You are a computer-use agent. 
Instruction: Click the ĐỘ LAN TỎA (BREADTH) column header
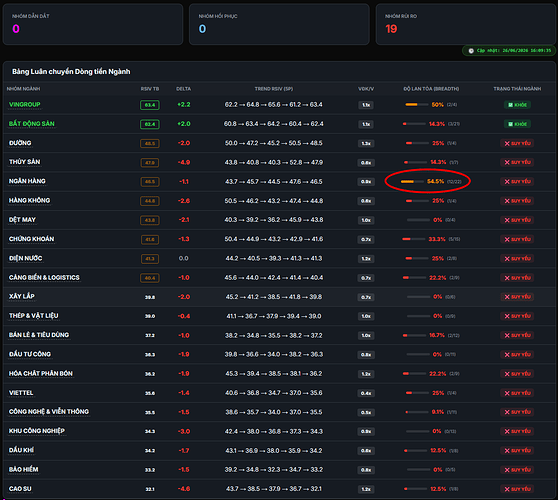(x=431, y=89)
